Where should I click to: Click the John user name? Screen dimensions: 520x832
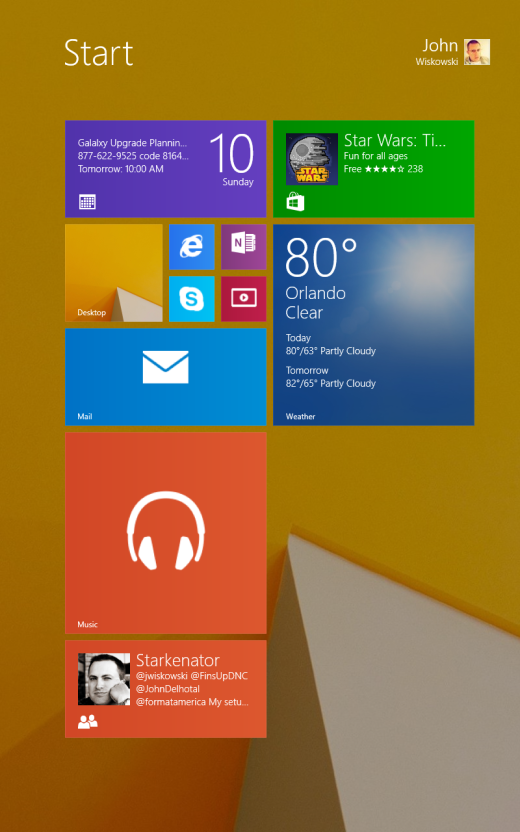click(x=440, y=46)
